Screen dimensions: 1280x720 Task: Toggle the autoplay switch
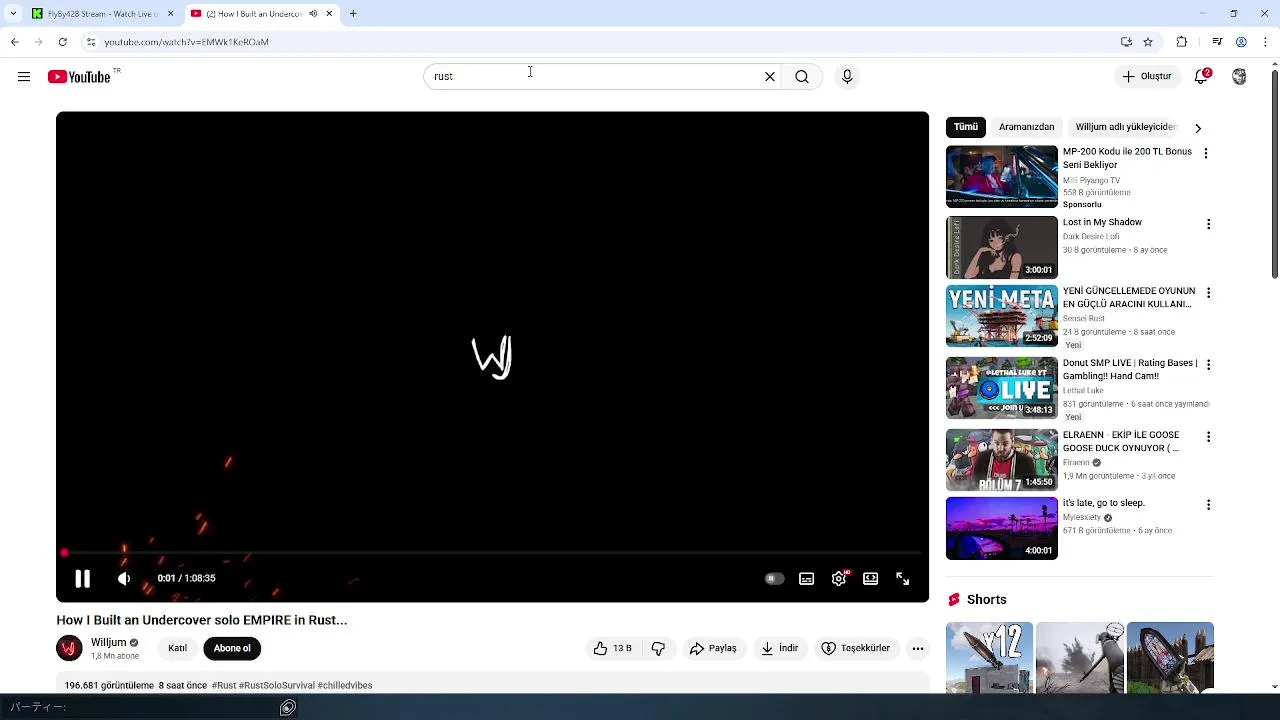774,579
